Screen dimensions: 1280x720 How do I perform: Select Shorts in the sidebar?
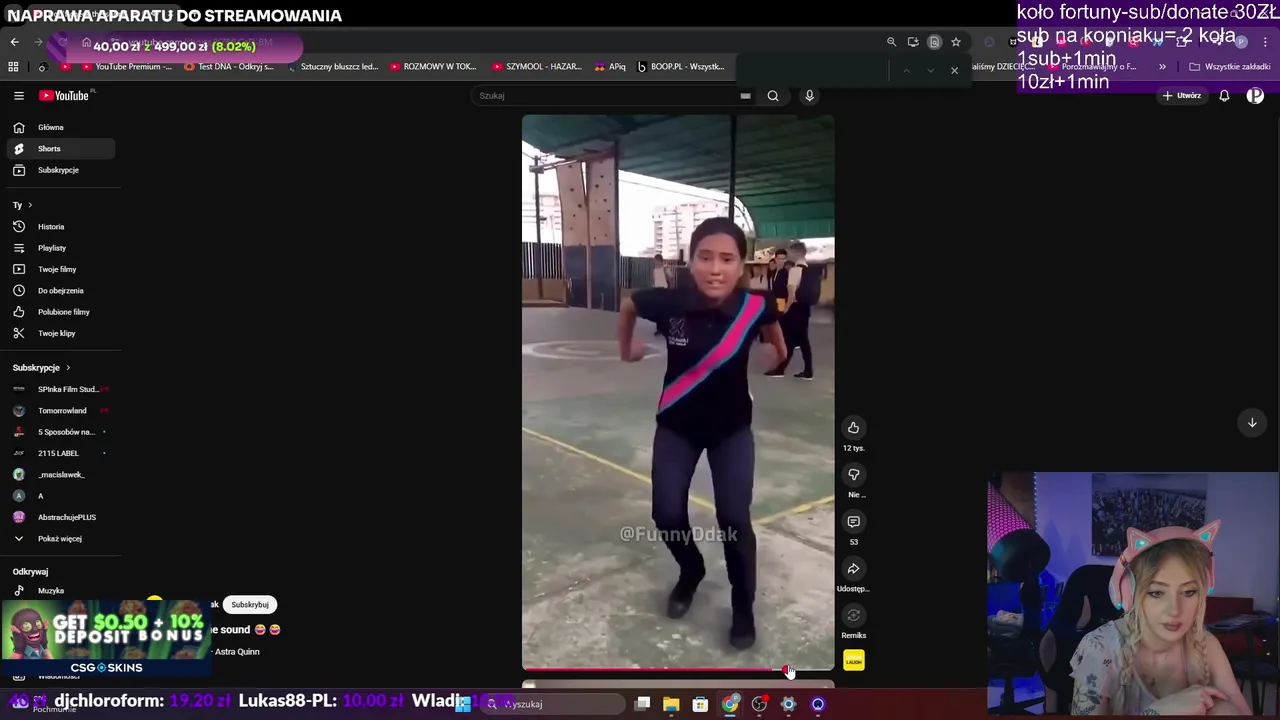pos(60,148)
